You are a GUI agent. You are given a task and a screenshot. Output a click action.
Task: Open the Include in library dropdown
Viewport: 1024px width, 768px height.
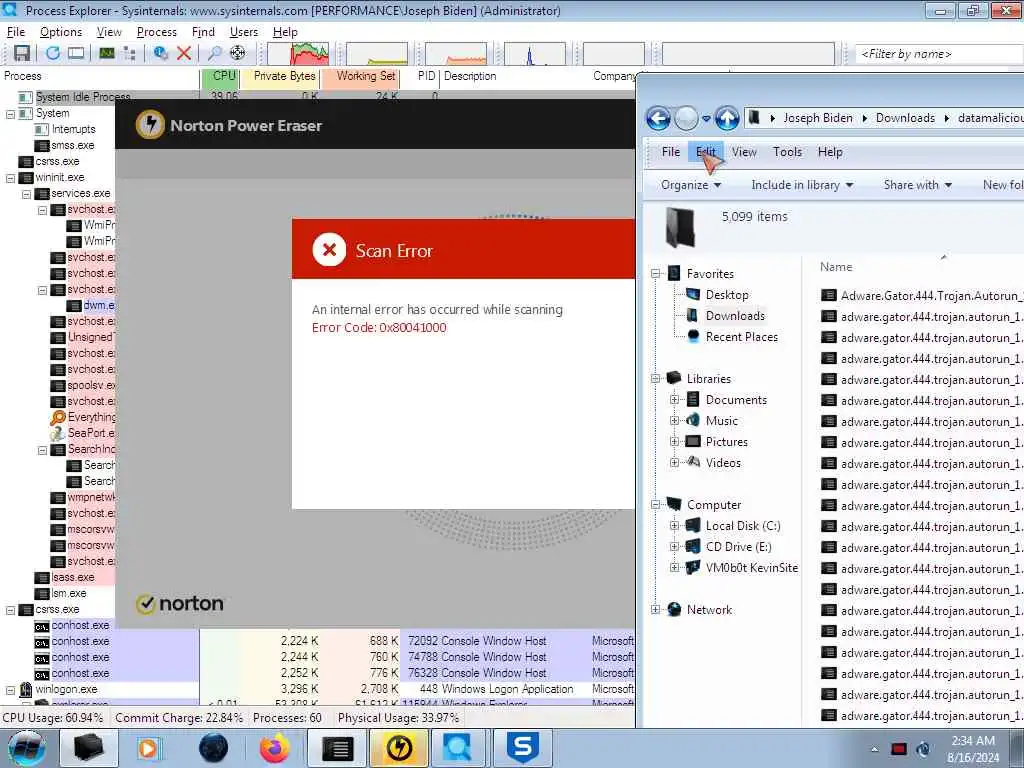[x=802, y=185]
